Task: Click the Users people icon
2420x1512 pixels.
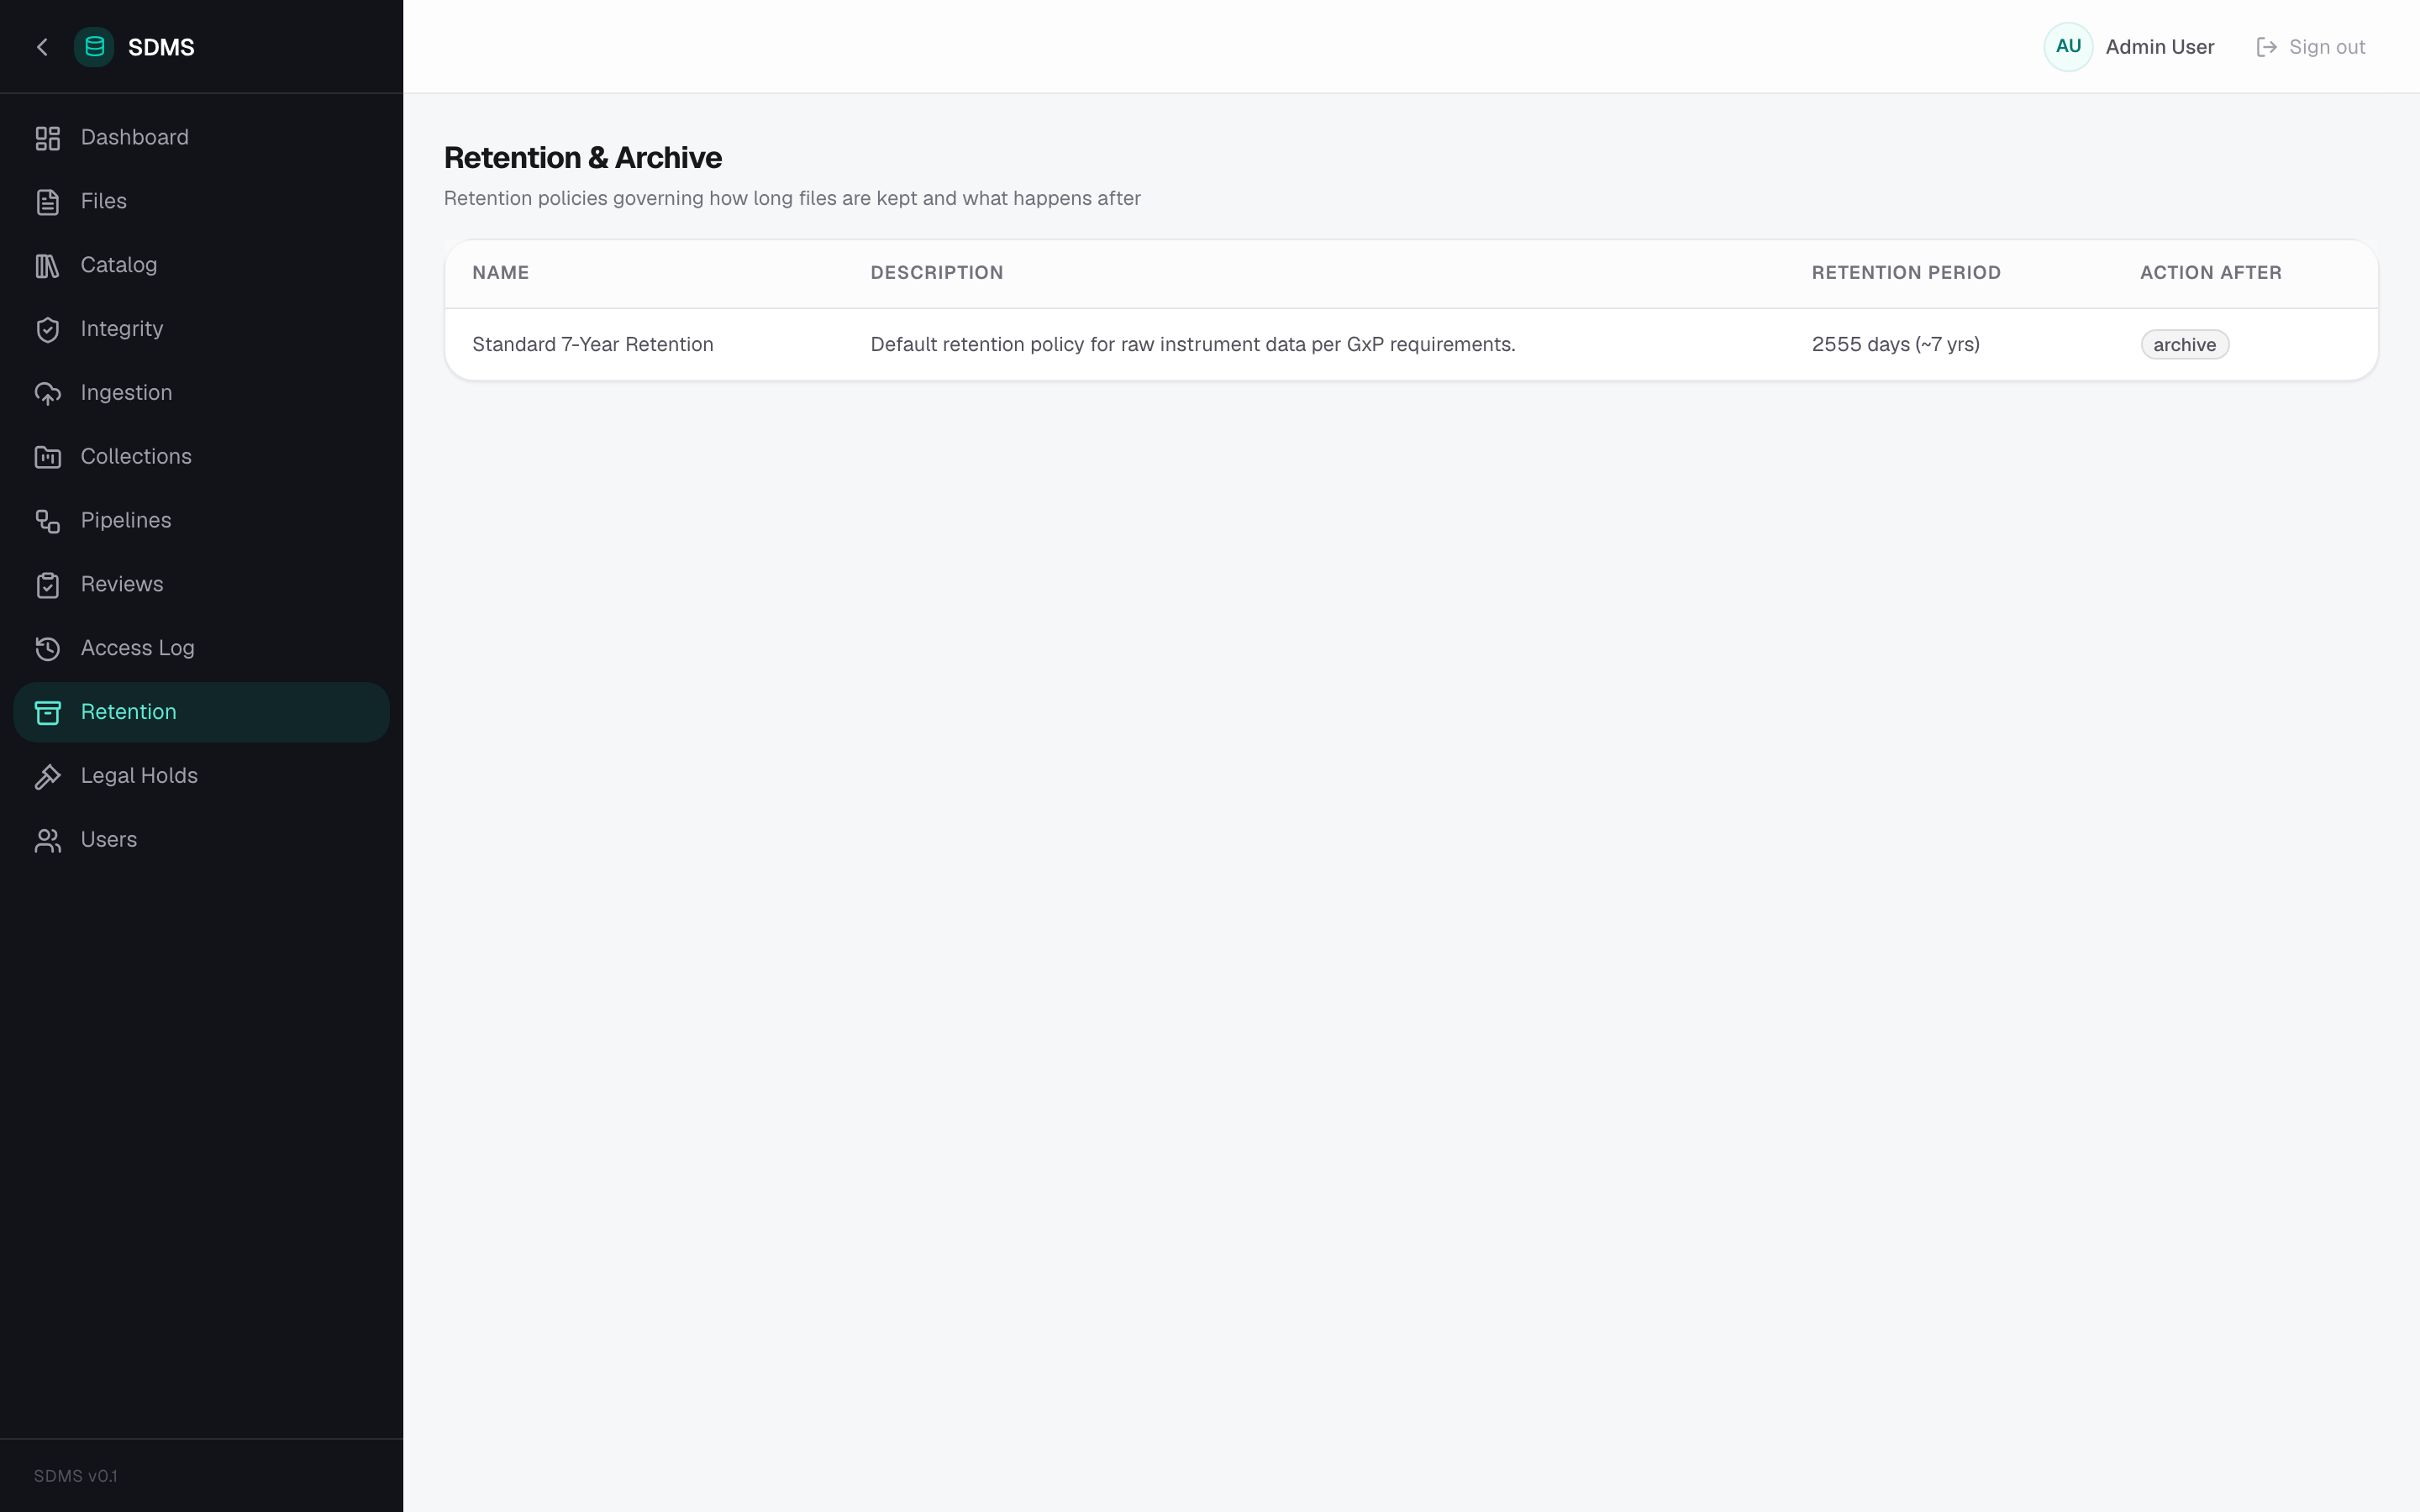Action: pyautogui.click(x=48, y=840)
